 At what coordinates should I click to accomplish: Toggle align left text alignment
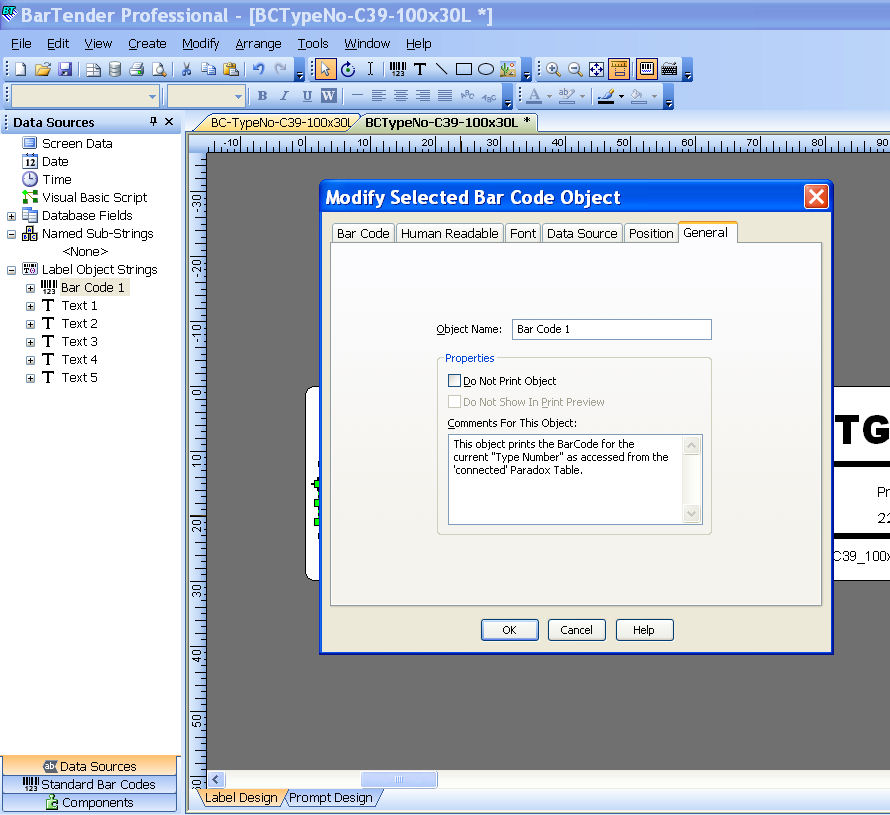(379, 96)
